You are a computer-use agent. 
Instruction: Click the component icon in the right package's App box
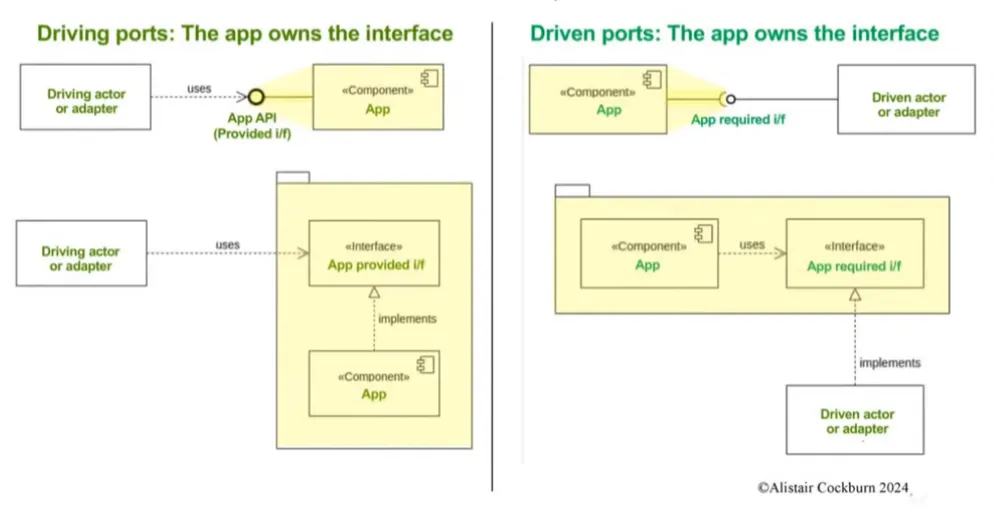[702, 233]
